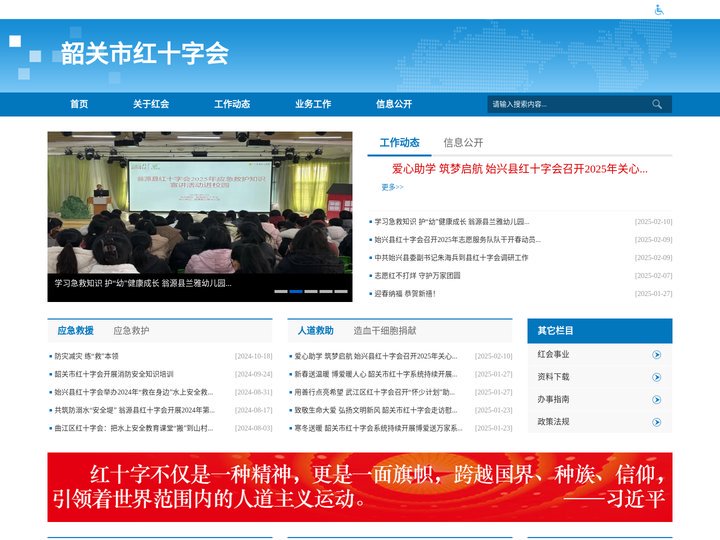Click arrow icon next to 办事指南
Image resolution: width=720 pixels, height=540 pixels.
point(657,399)
